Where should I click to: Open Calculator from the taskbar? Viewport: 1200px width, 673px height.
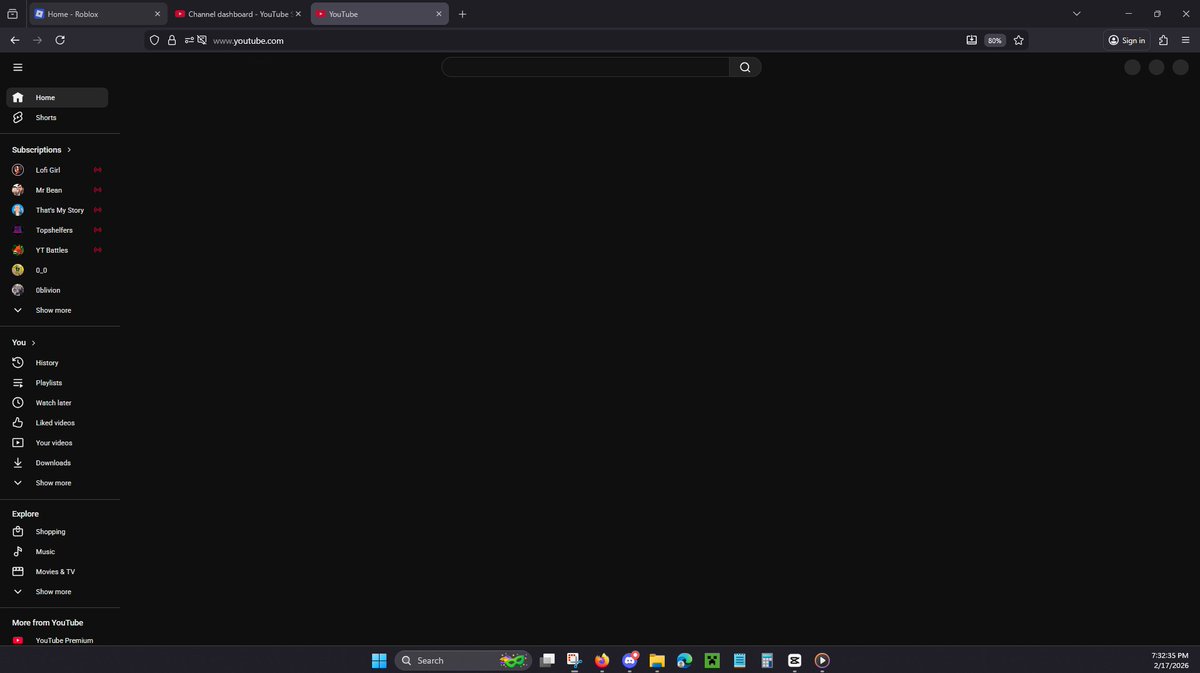[x=767, y=660]
